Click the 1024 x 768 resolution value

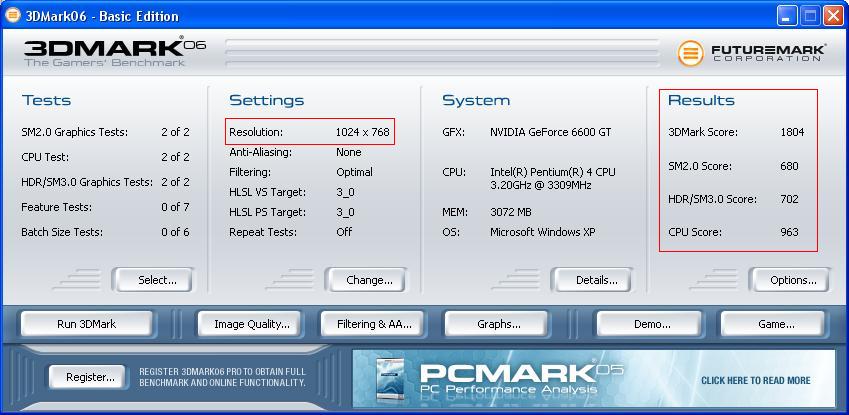(x=362, y=132)
